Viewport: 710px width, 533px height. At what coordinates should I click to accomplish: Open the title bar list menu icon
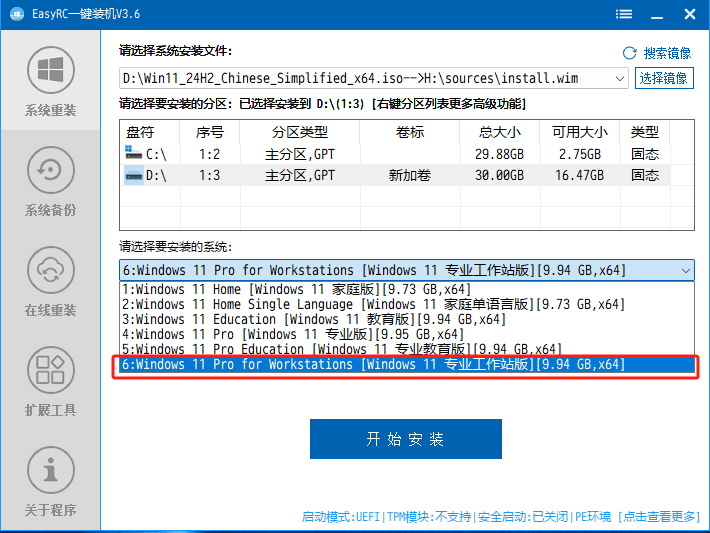point(624,14)
